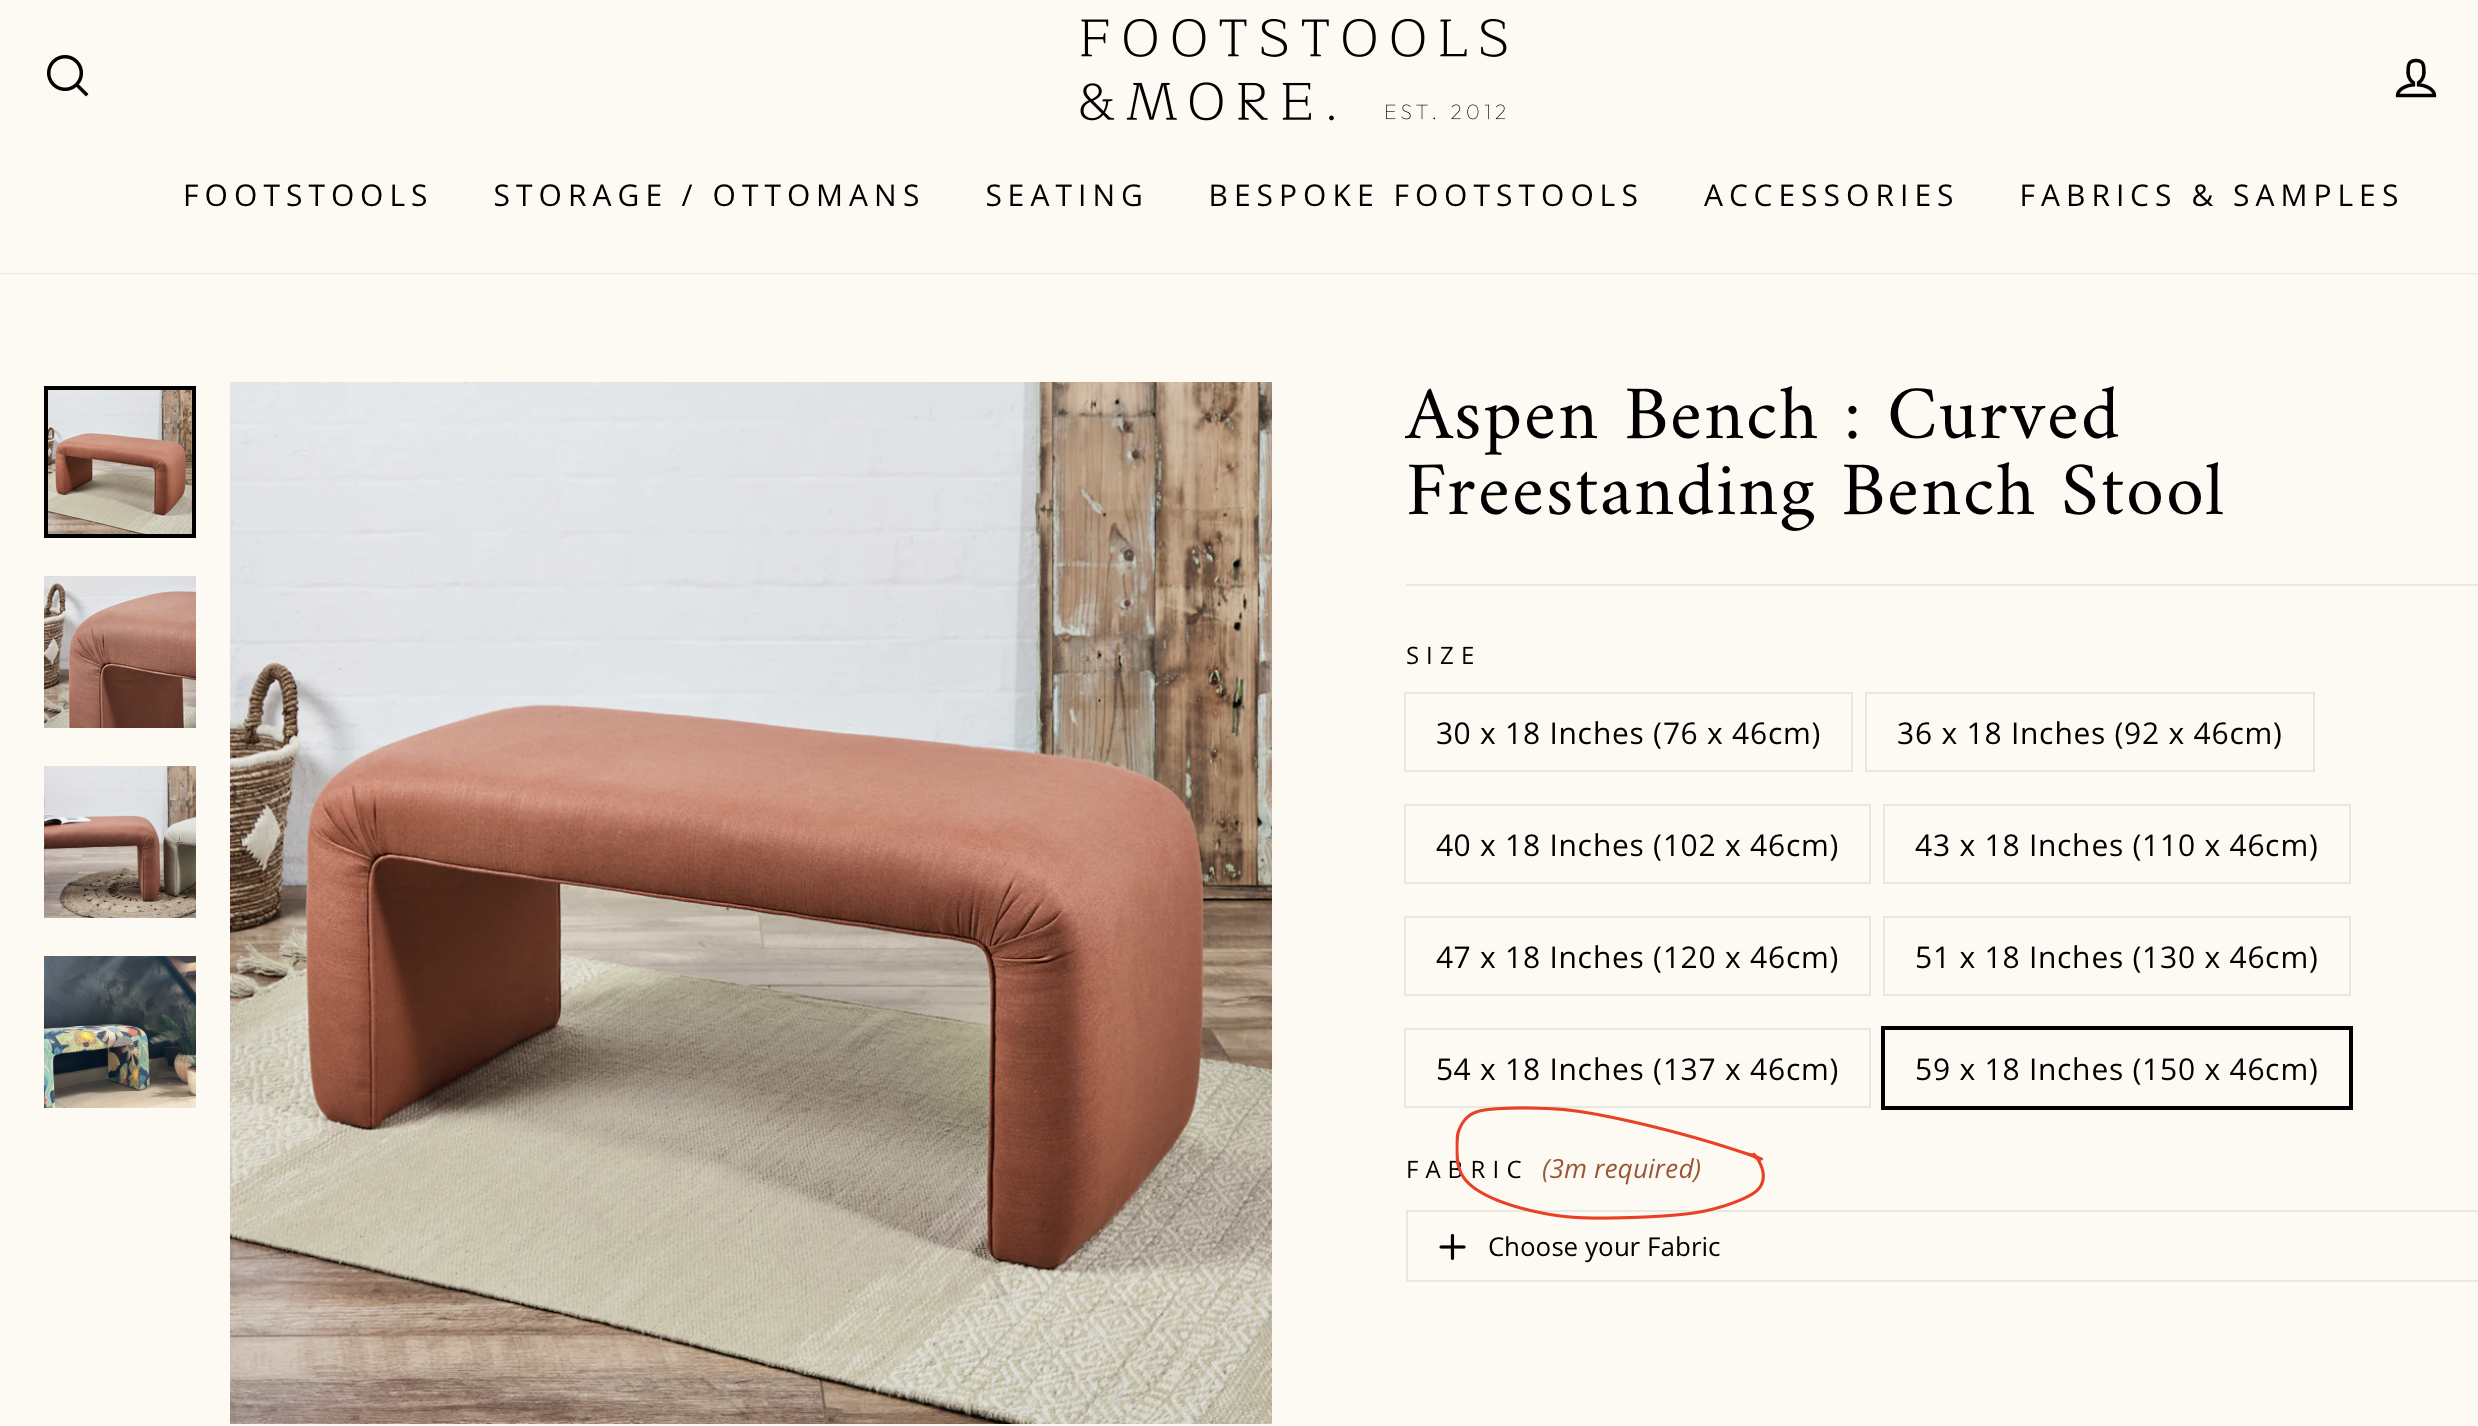Click the plus icon beside Choose your Fabric

pyautogui.click(x=1452, y=1247)
